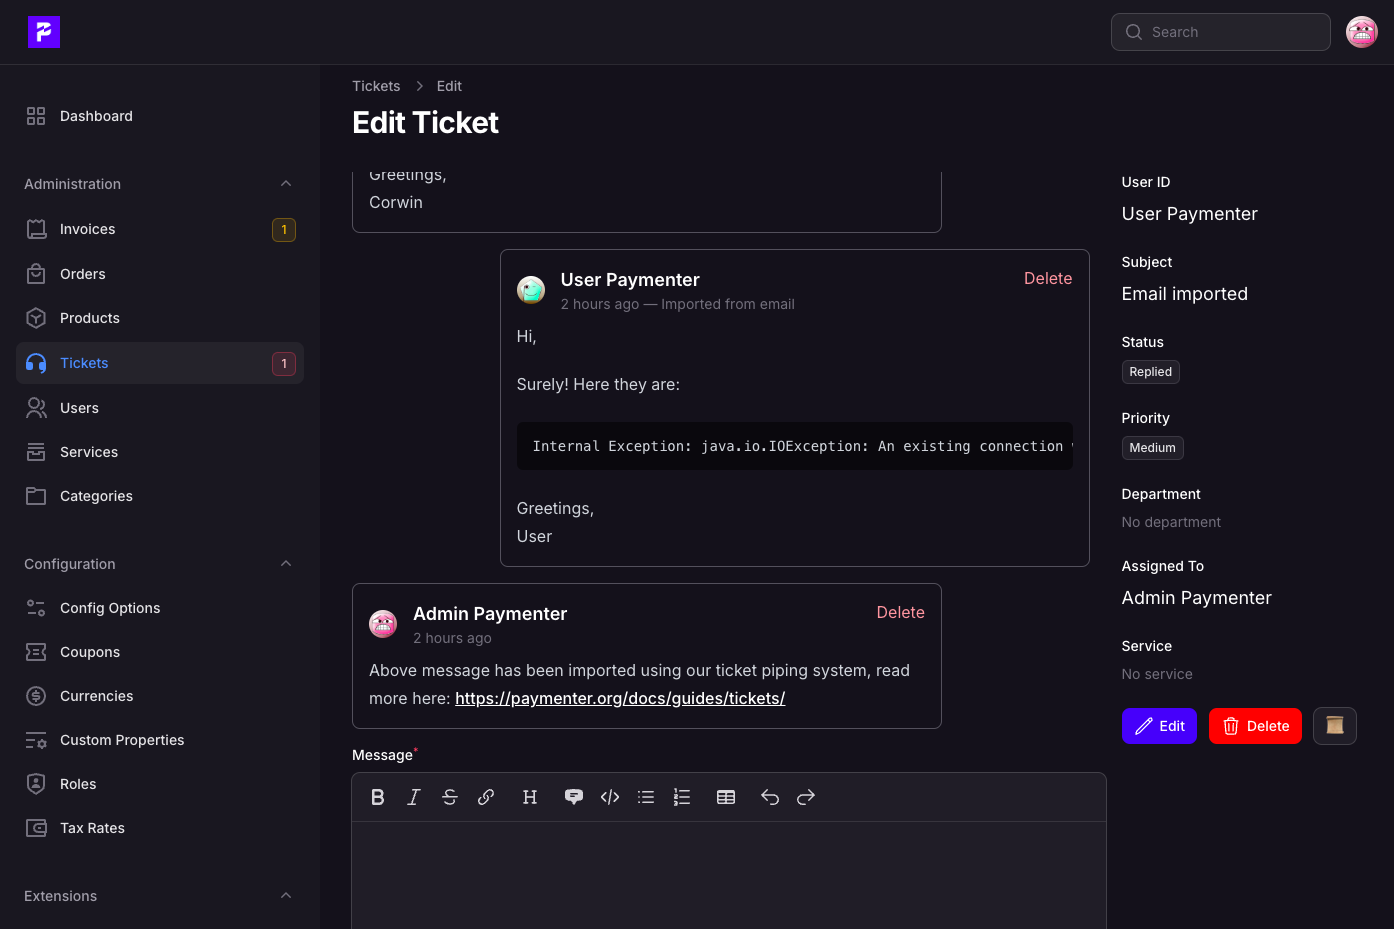Click the purple Edit button

pyautogui.click(x=1159, y=726)
